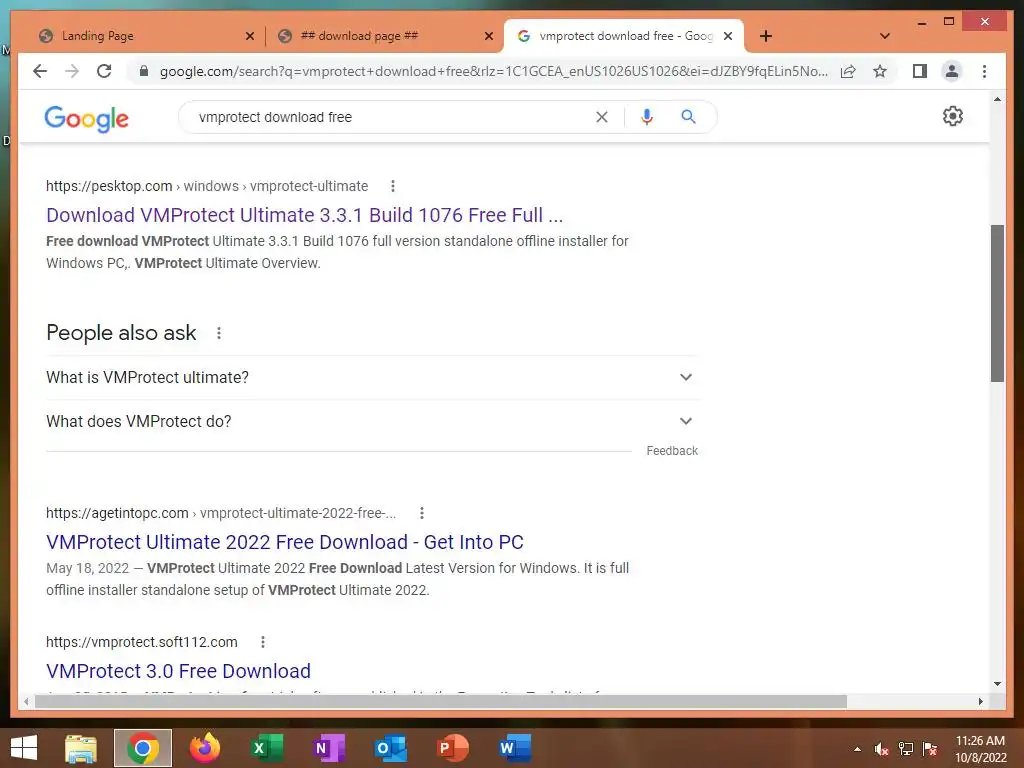
Task: Open the Chrome profile avatar menu
Action: [x=952, y=71]
